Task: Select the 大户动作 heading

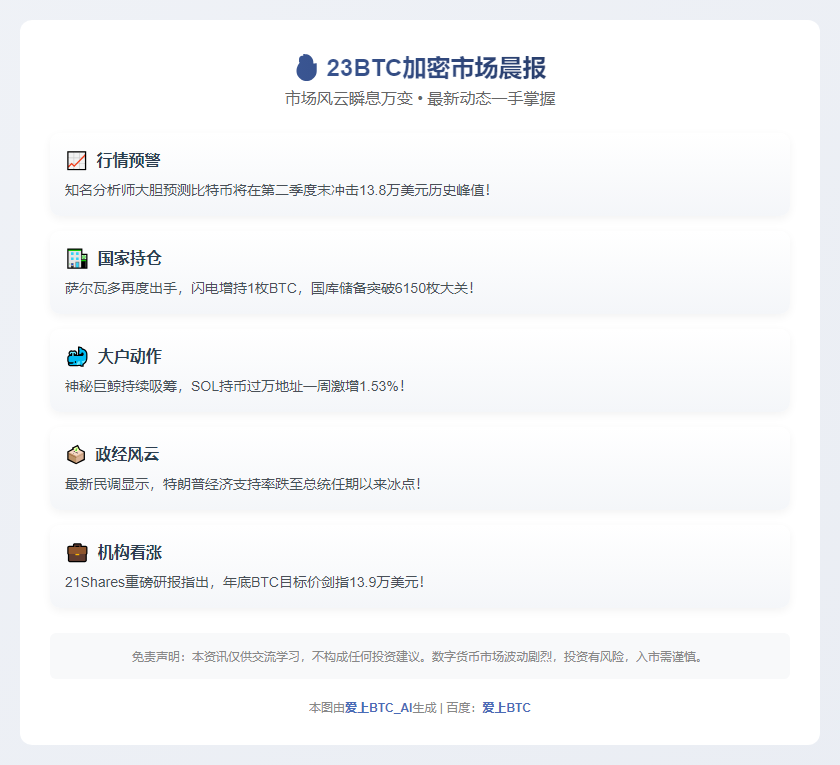Action: (x=129, y=356)
